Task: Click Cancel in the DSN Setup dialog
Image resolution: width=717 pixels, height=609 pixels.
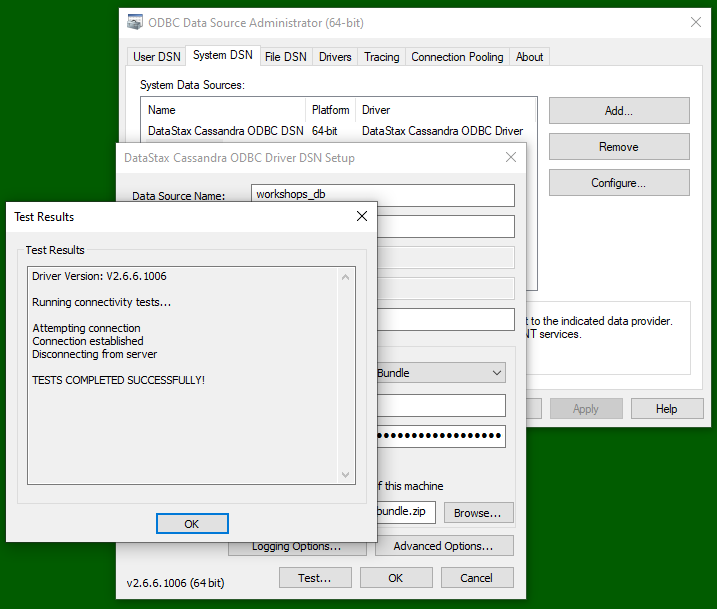Action: pos(477,577)
